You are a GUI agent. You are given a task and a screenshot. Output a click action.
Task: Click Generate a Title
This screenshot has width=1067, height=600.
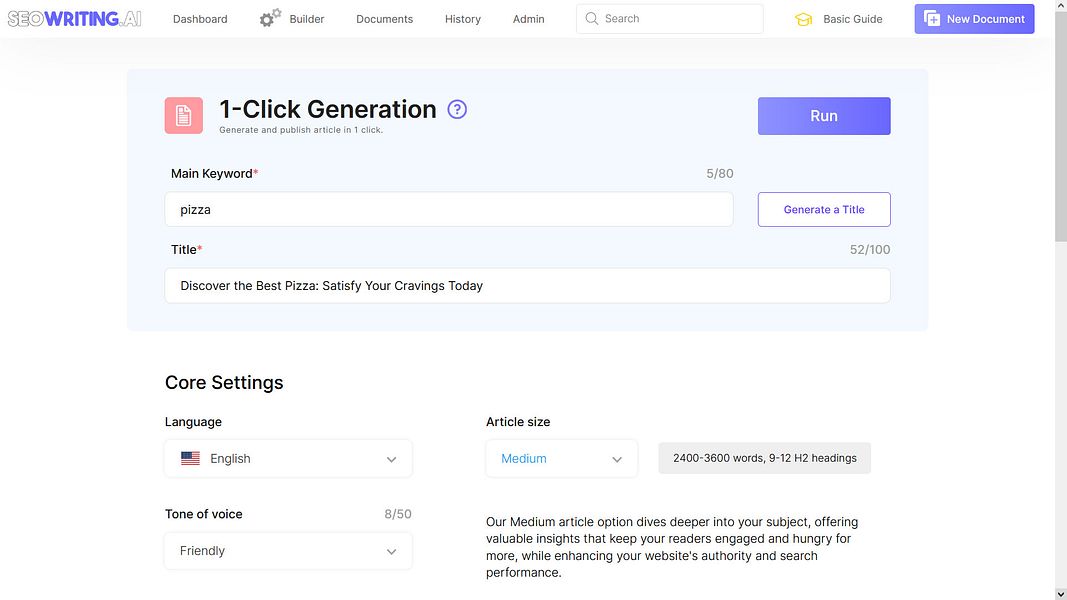823,209
